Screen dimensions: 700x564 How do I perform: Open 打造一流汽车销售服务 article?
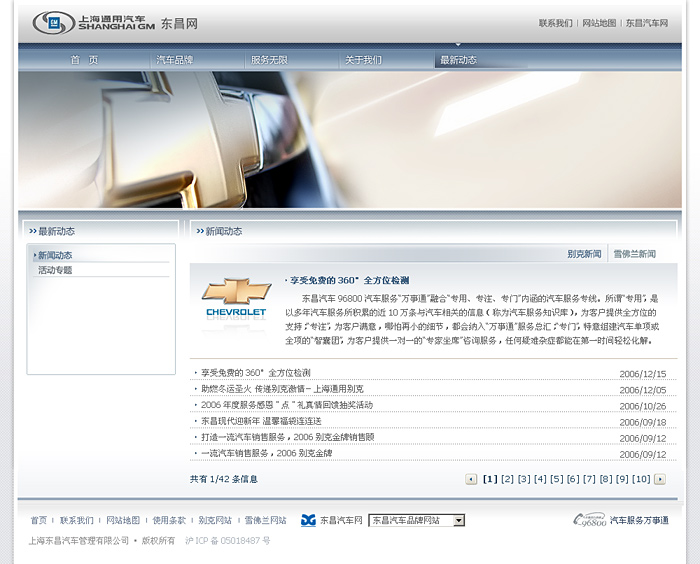click(x=288, y=437)
